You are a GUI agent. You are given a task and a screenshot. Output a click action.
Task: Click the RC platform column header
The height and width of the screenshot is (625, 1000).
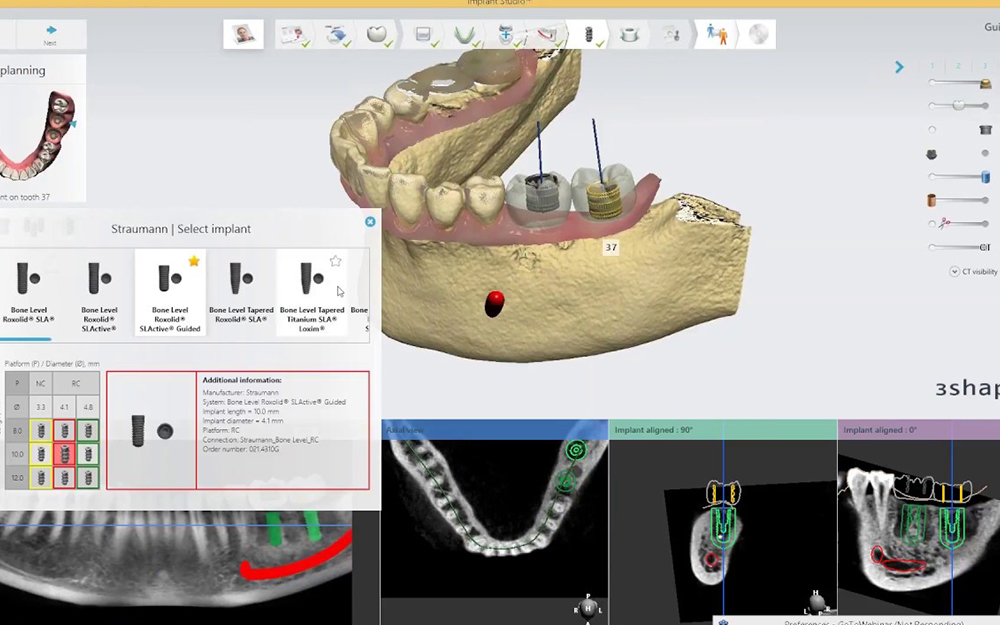pyautogui.click(x=76, y=383)
